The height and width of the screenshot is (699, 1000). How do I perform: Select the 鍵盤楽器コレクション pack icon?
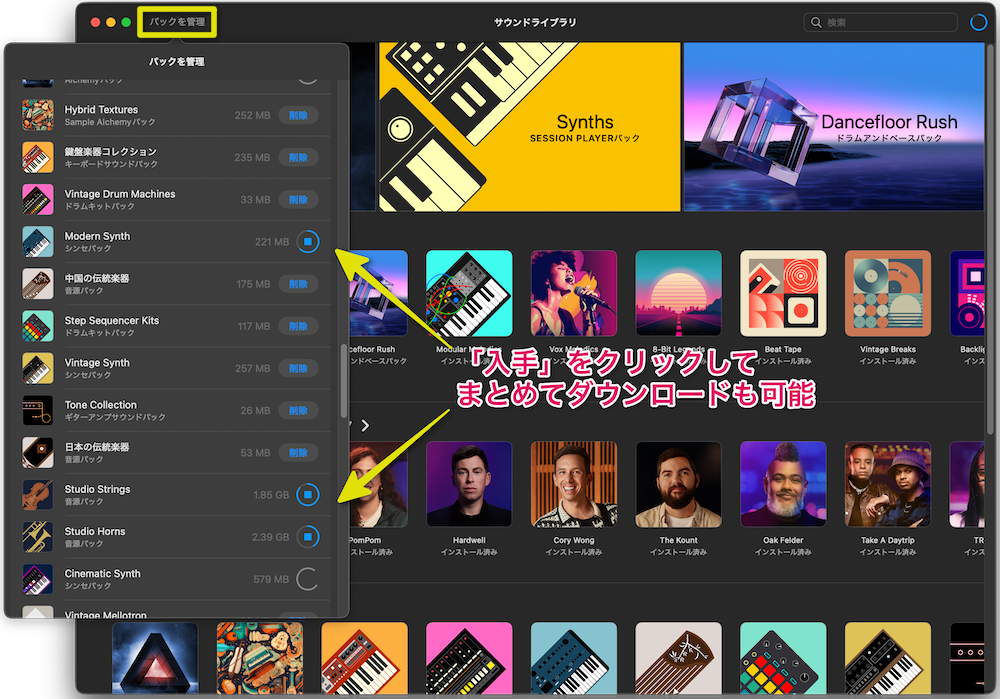(37, 157)
